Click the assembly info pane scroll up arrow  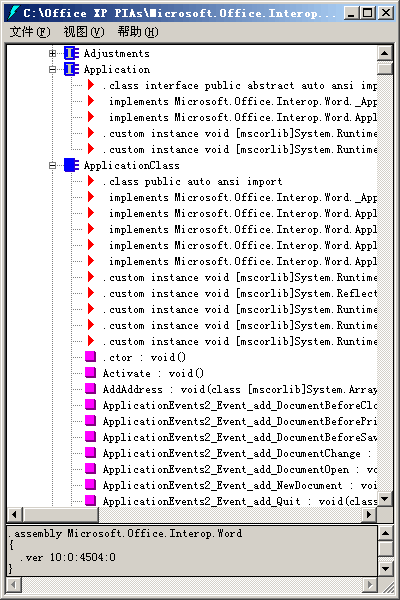(385, 533)
